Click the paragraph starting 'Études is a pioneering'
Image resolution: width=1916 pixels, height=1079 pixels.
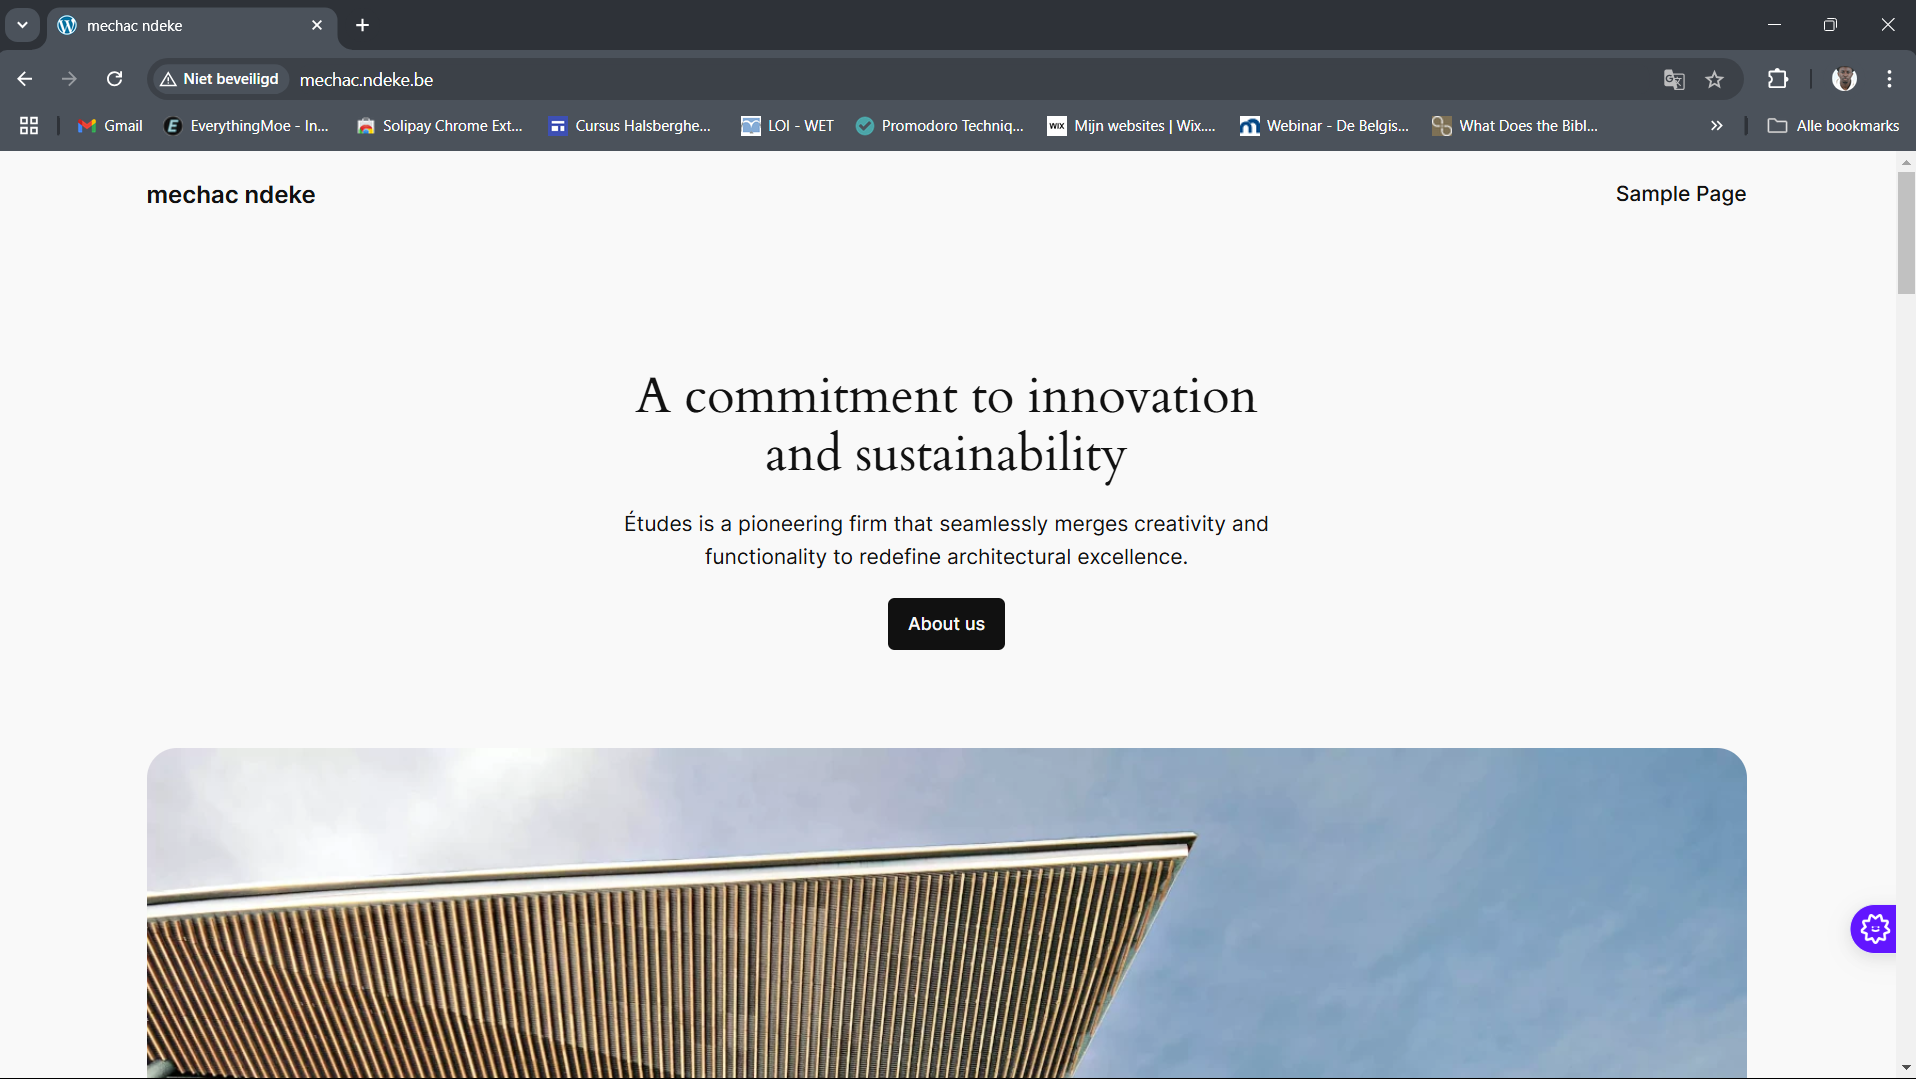[946, 540]
